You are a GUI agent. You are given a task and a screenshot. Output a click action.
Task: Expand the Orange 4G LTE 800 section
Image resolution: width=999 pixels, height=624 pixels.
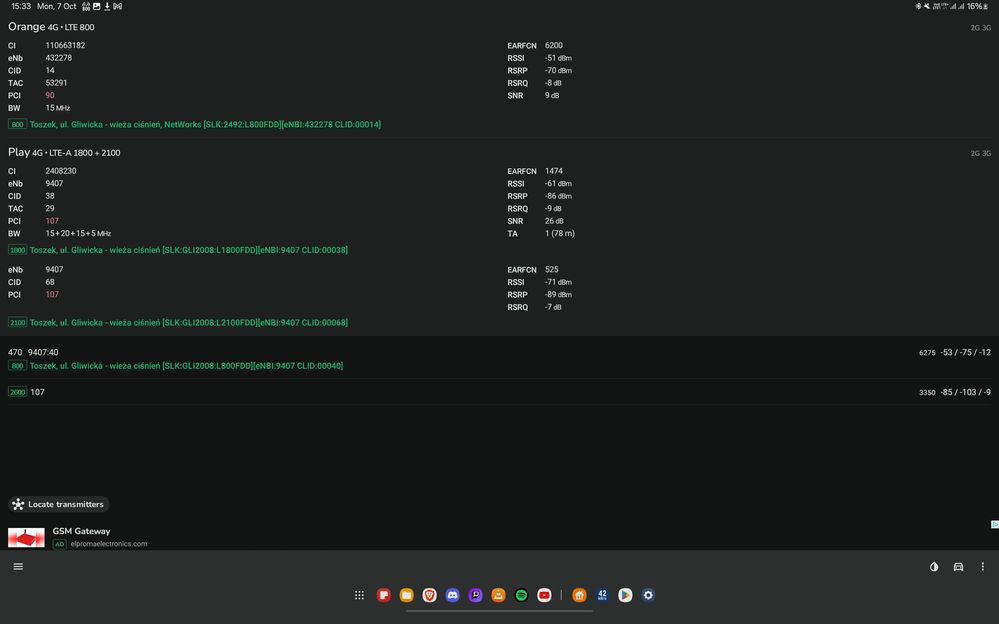pyautogui.click(x=51, y=27)
